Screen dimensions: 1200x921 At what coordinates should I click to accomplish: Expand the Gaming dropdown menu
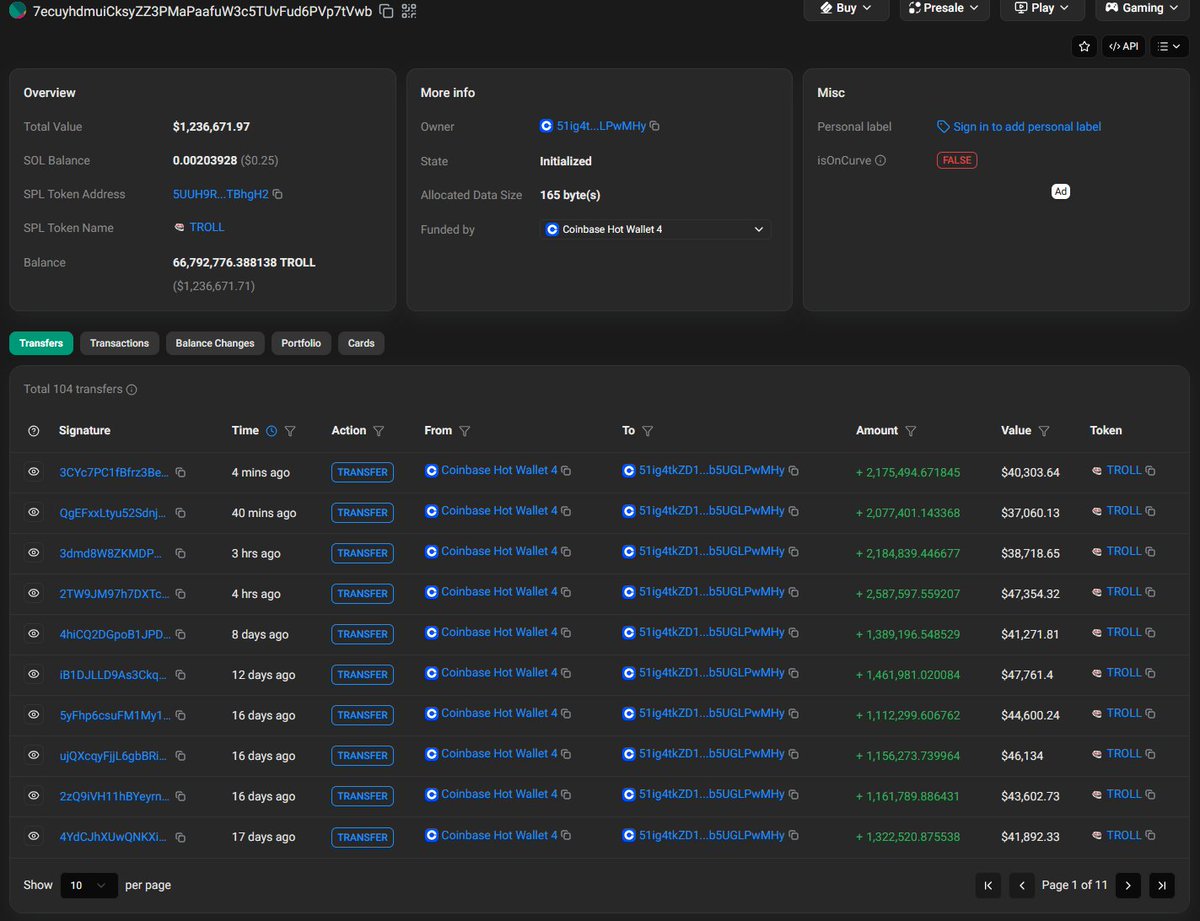[1142, 8]
